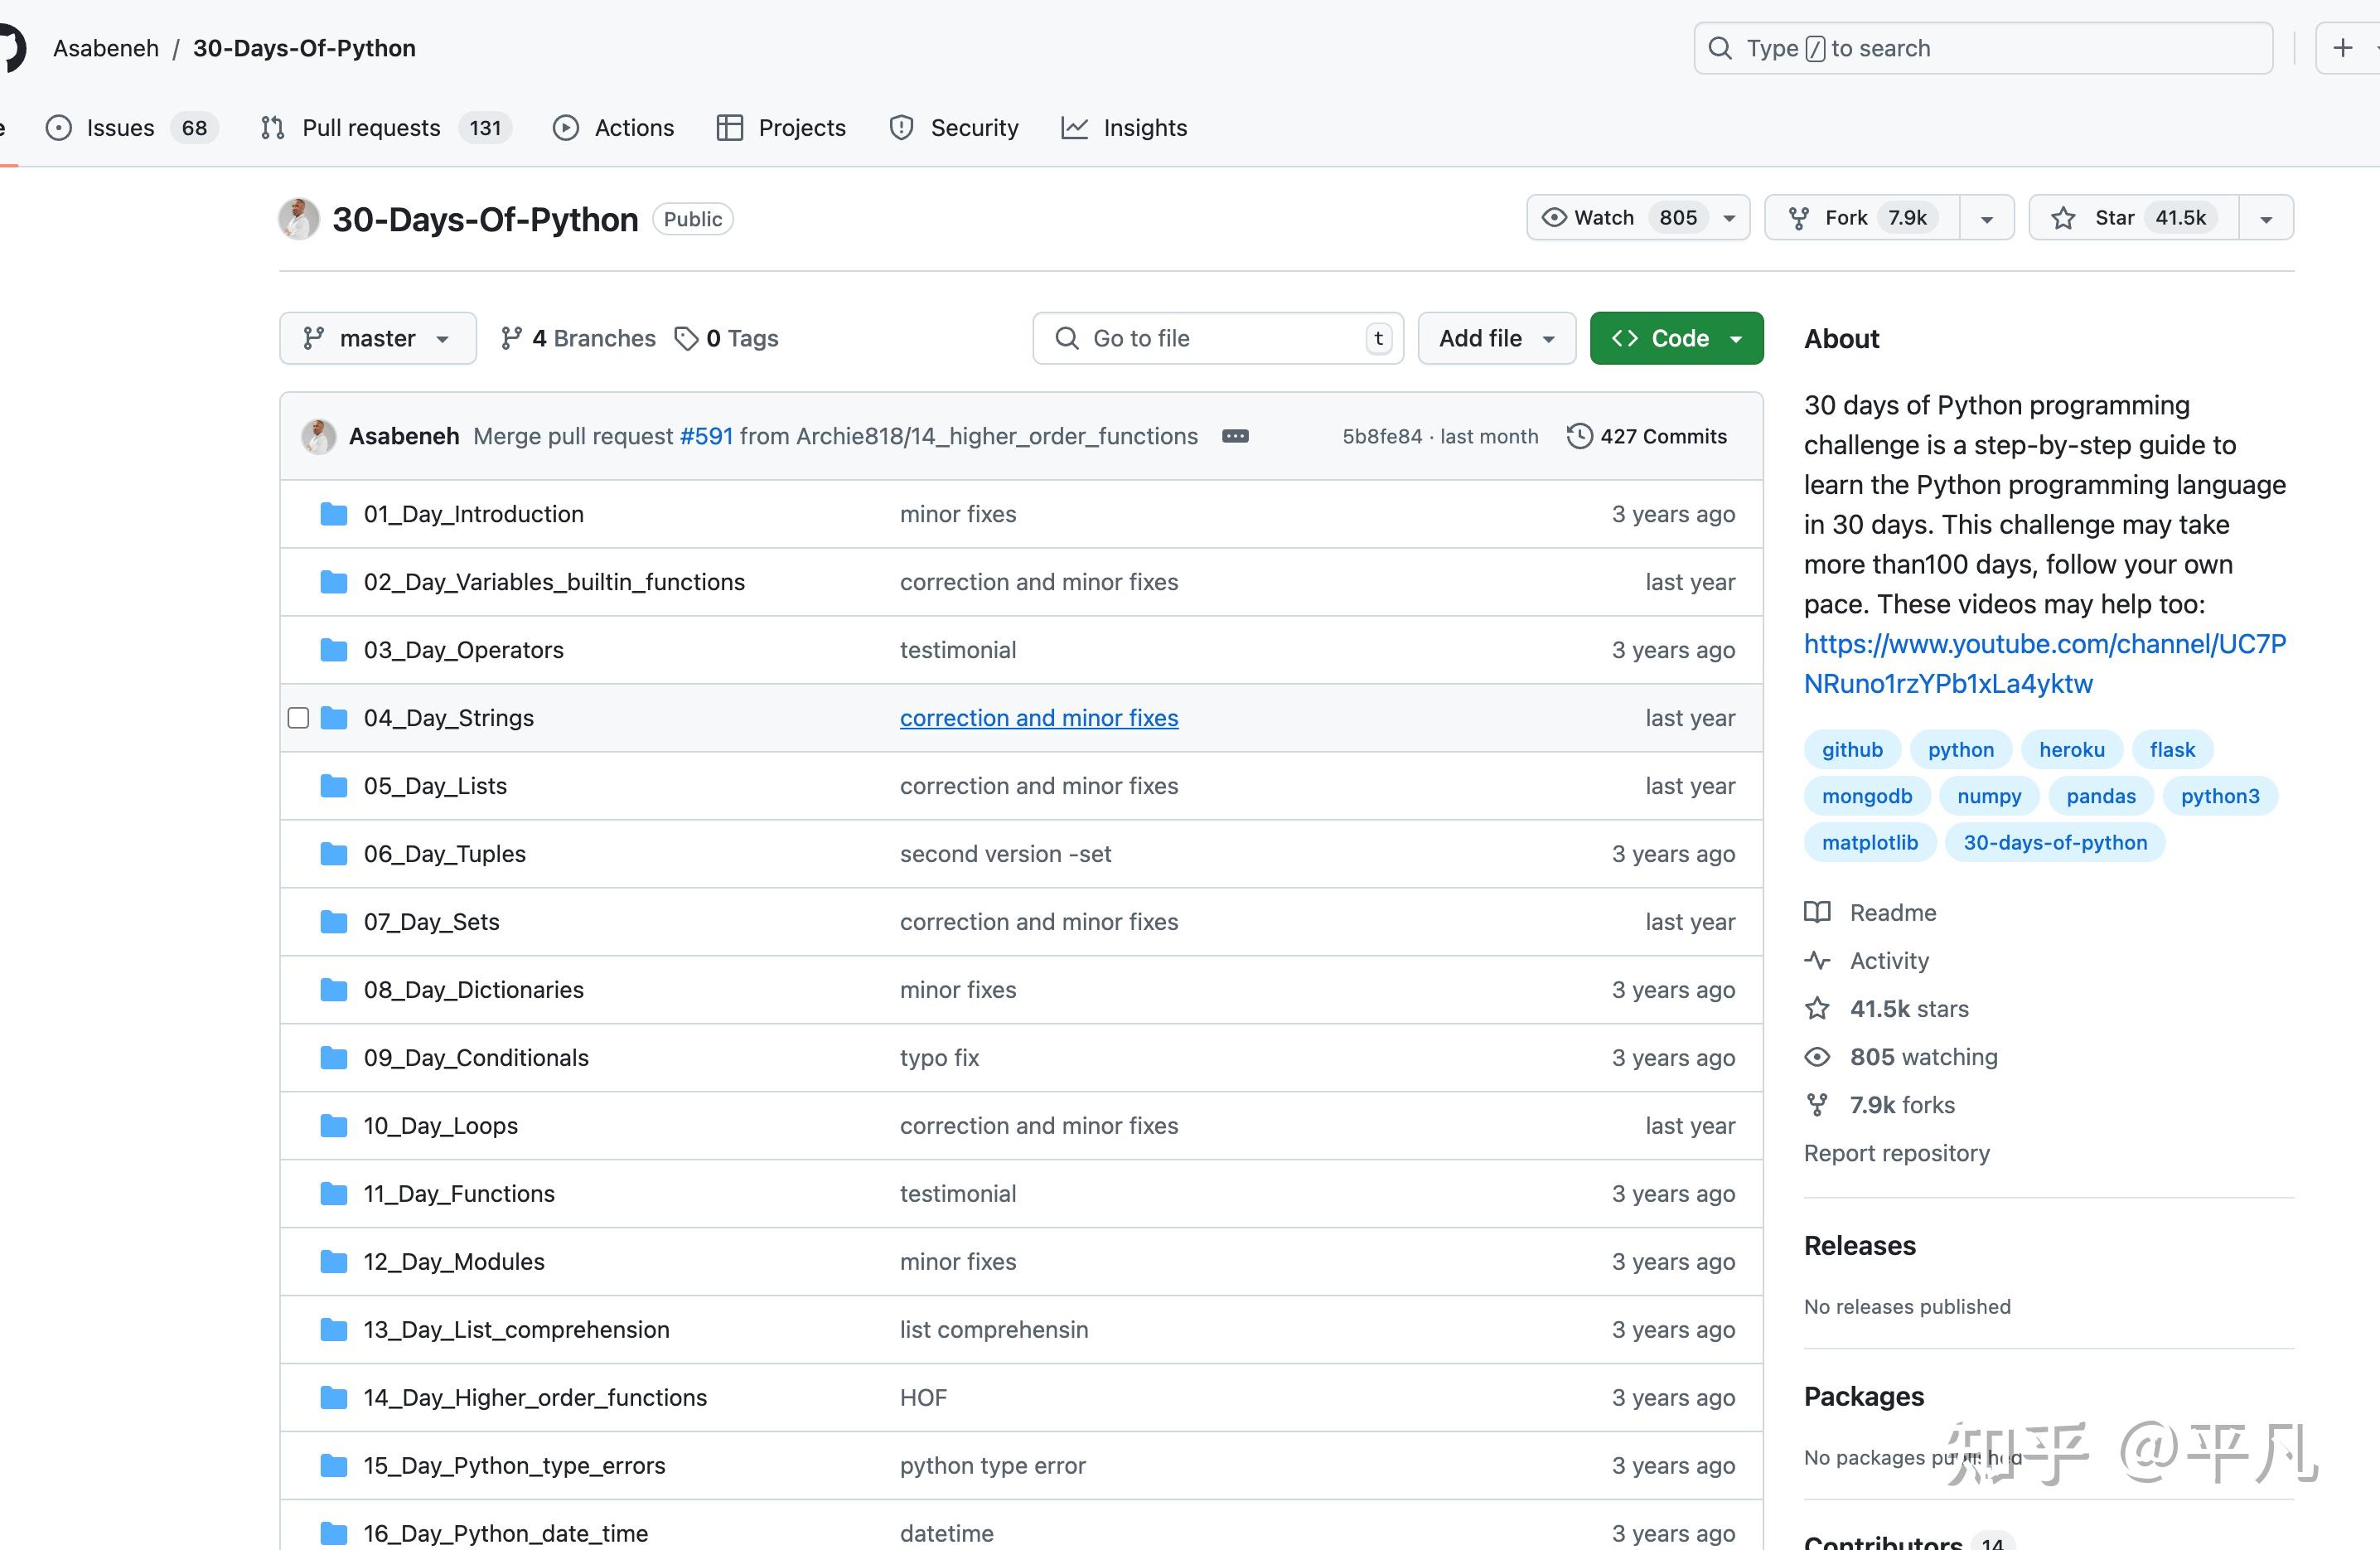Viewport: 2380px width, 1550px height.
Task: Select the numpy topic tag
Action: [1989, 796]
